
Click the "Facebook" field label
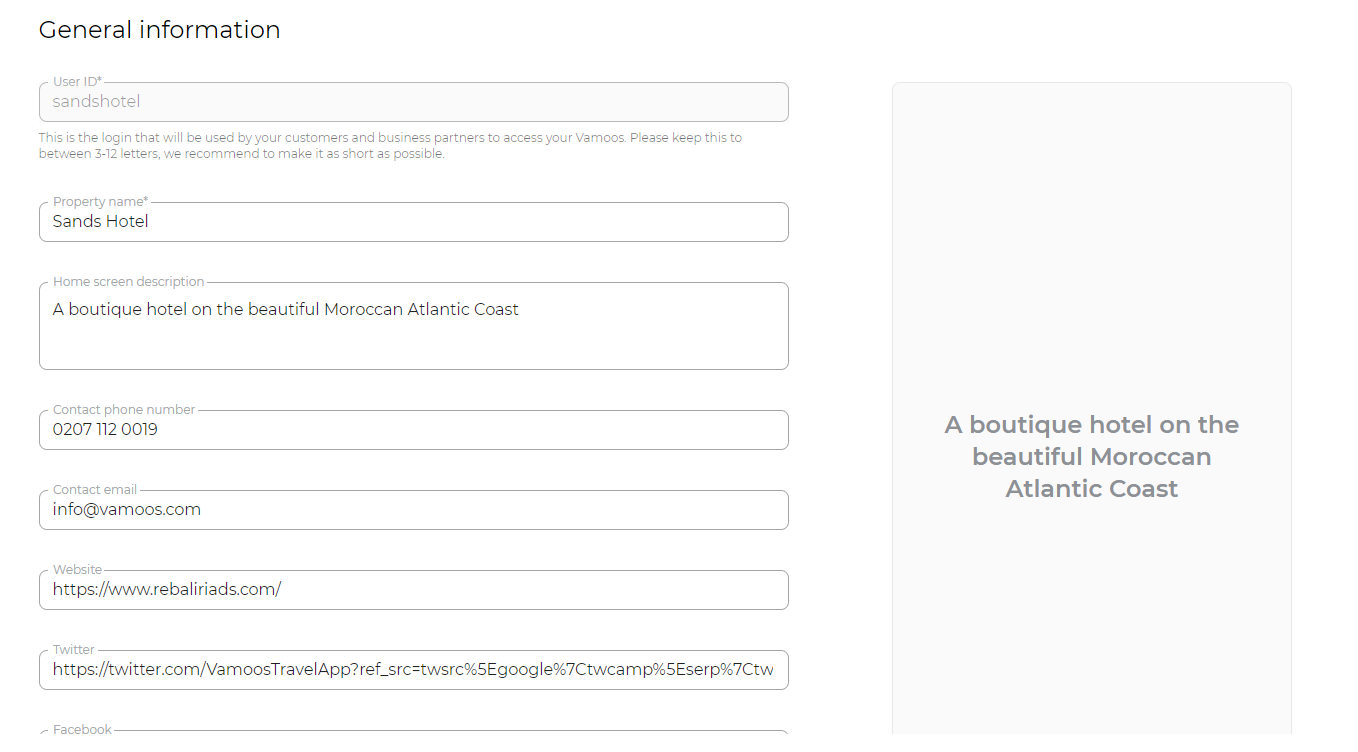tap(82, 730)
